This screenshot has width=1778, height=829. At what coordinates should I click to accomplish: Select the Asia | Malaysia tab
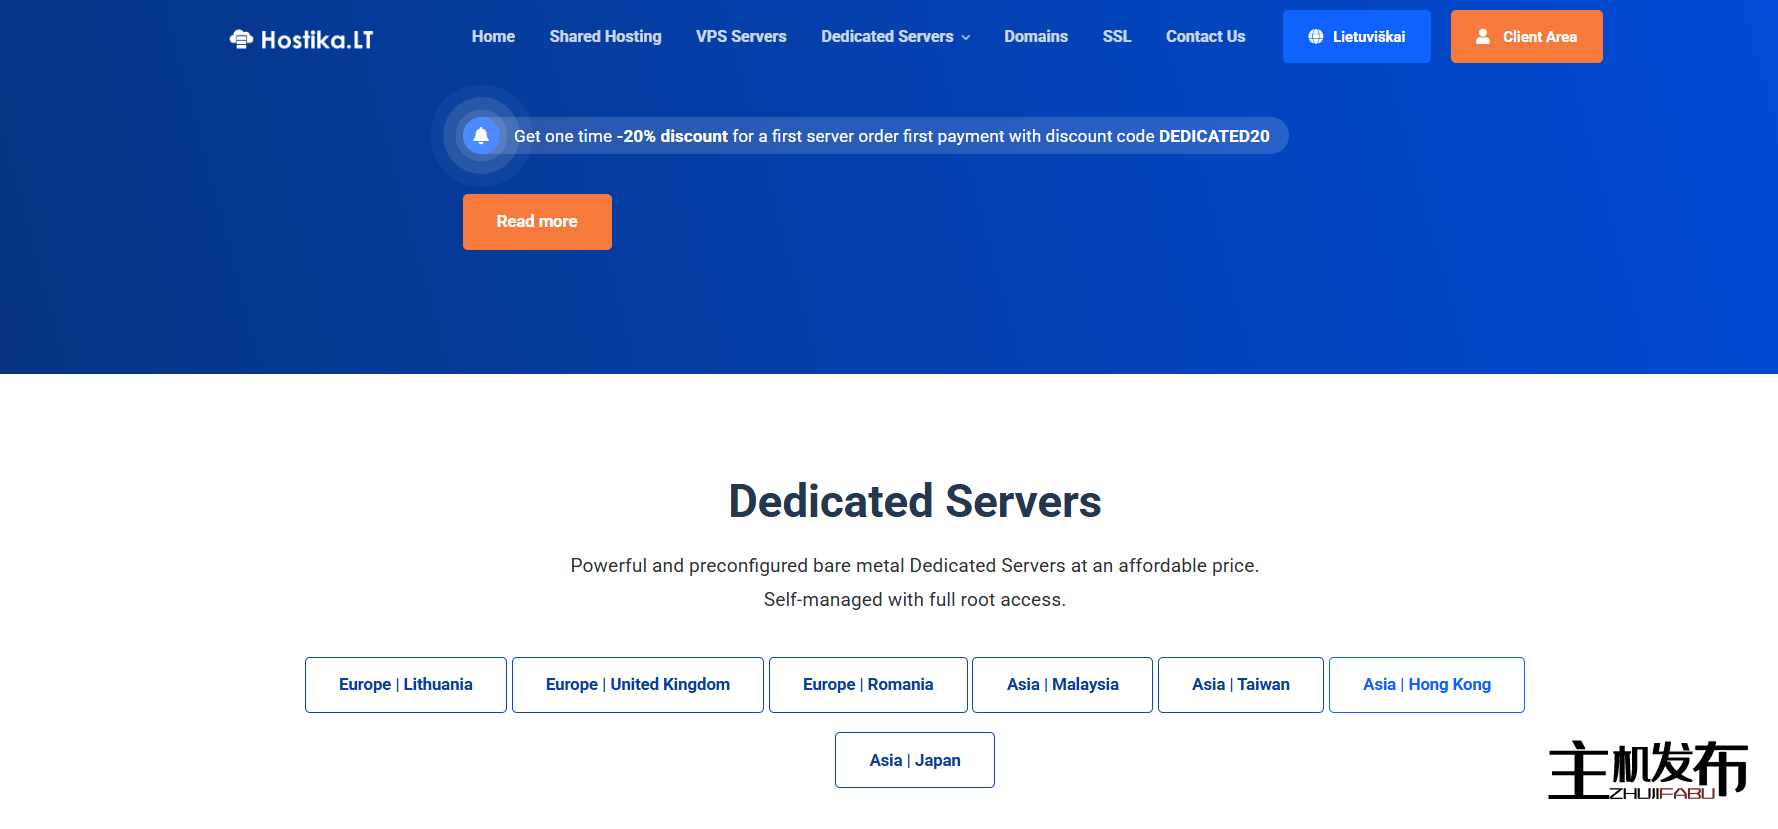point(1062,685)
